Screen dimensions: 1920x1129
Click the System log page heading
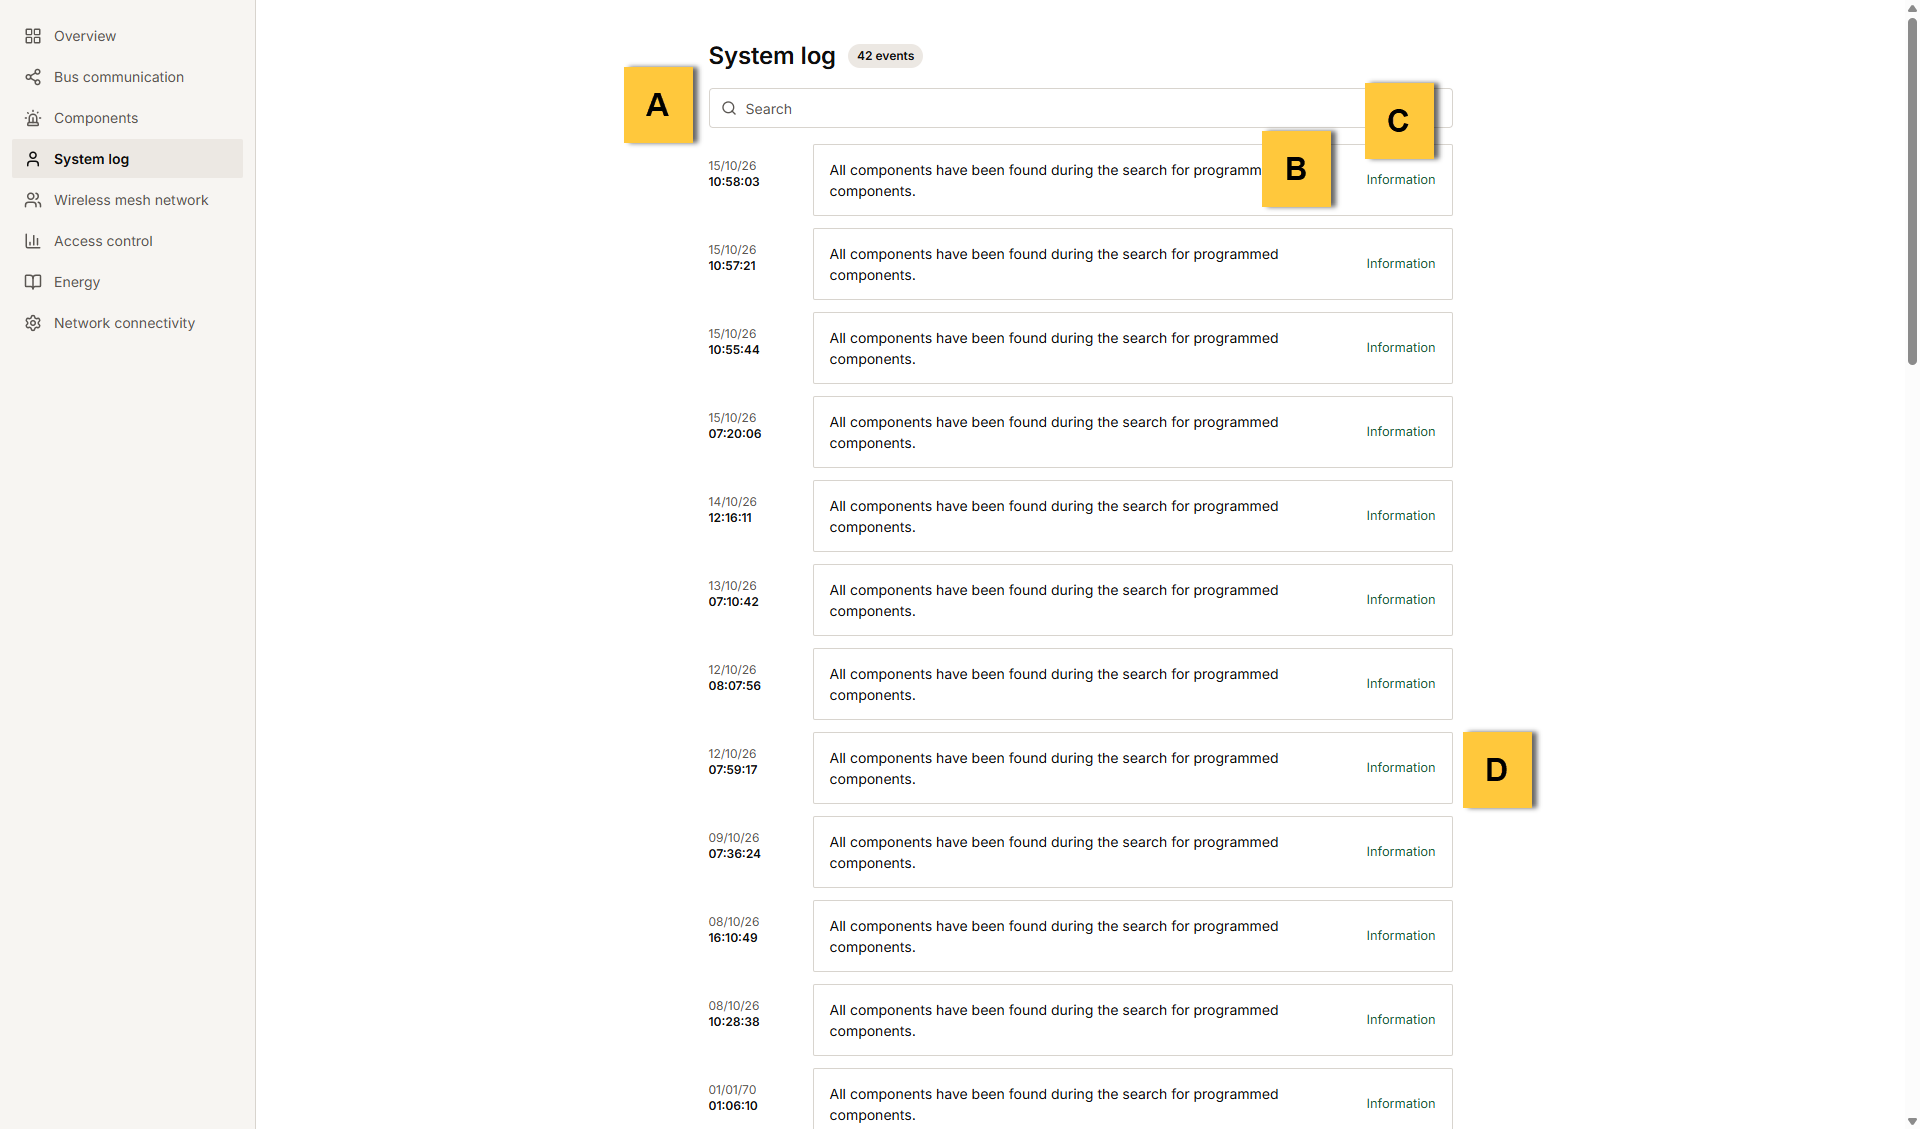[x=772, y=56]
